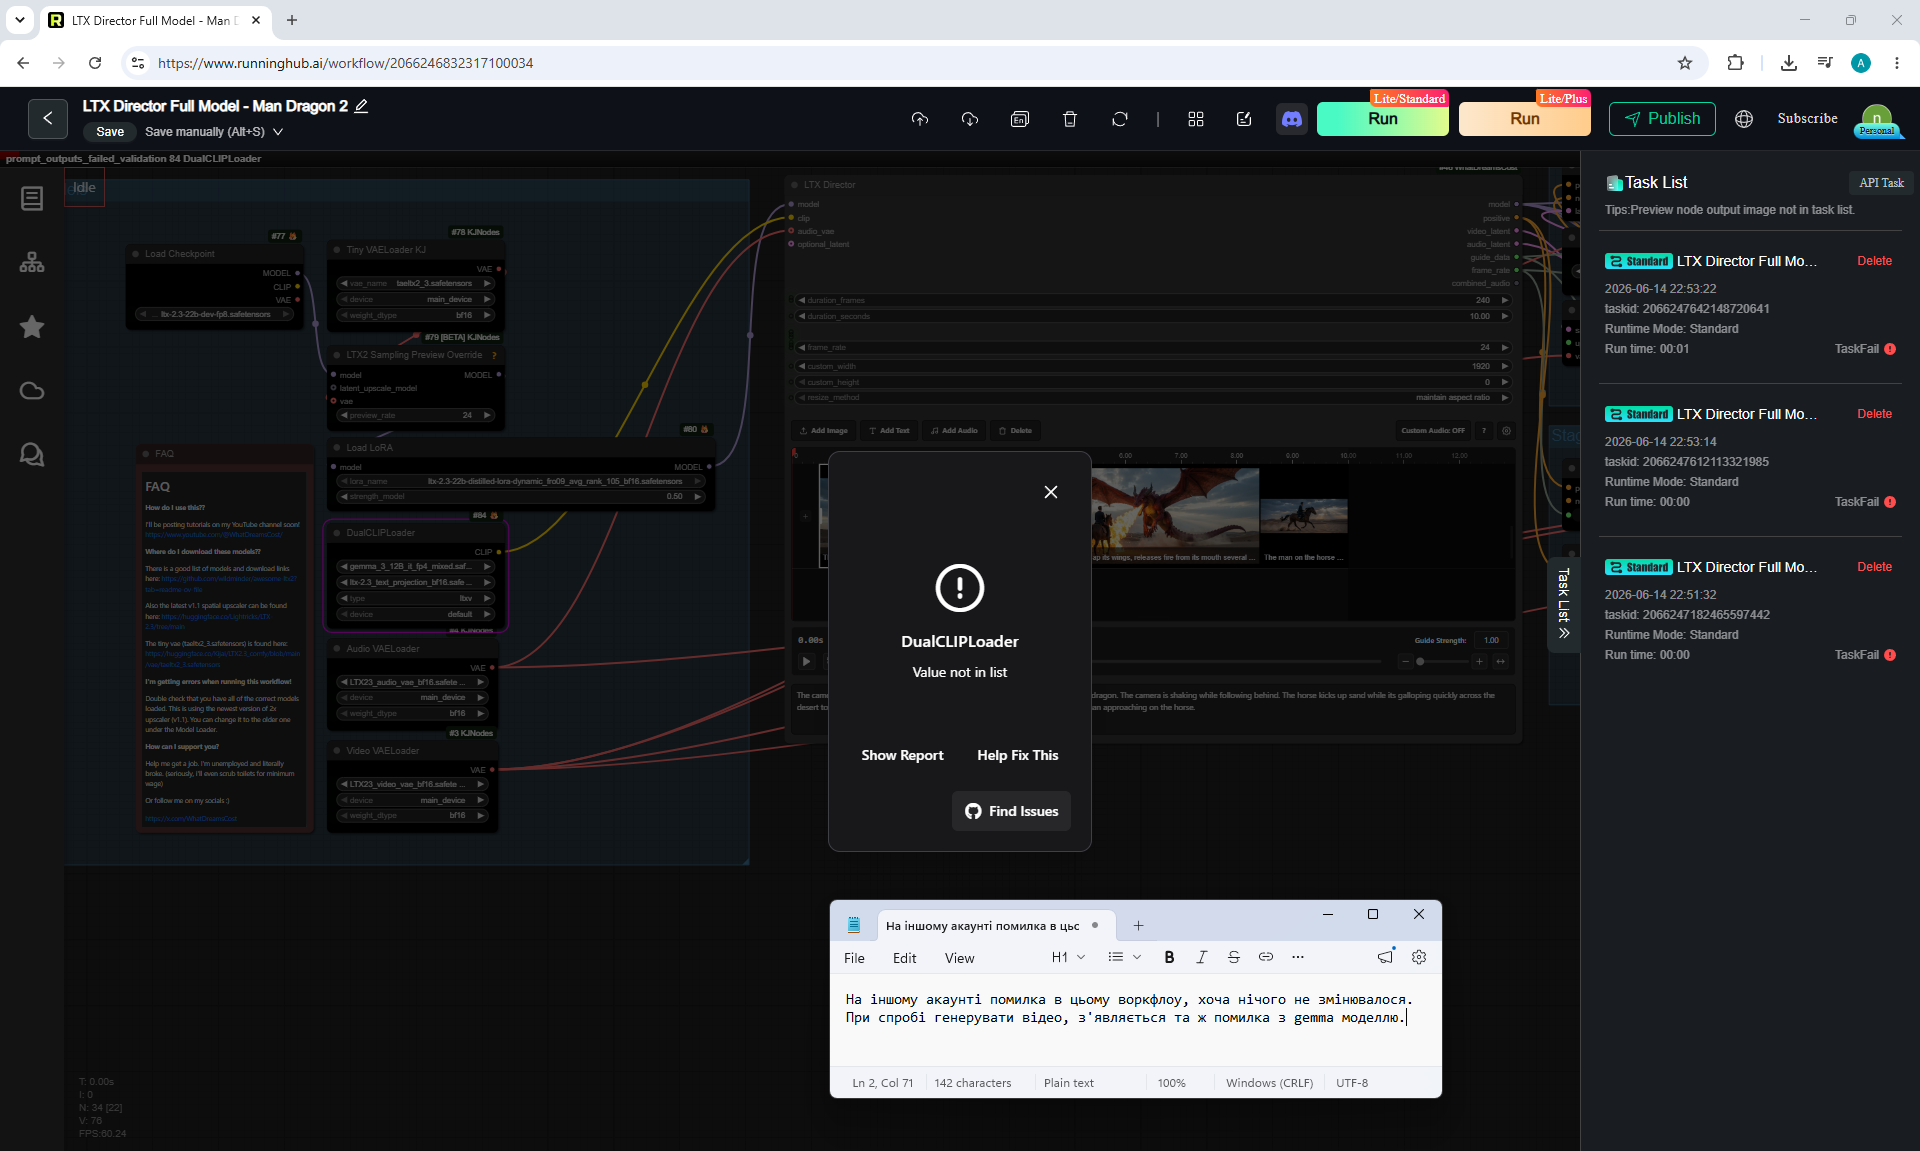Click Show Report in error dialog
This screenshot has width=1920, height=1151.
point(902,755)
